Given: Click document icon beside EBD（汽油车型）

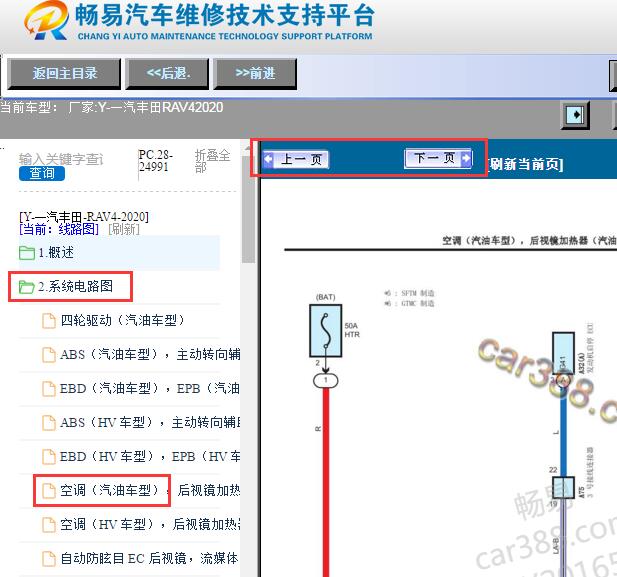Looking at the screenshot, I should pos(49,389).
